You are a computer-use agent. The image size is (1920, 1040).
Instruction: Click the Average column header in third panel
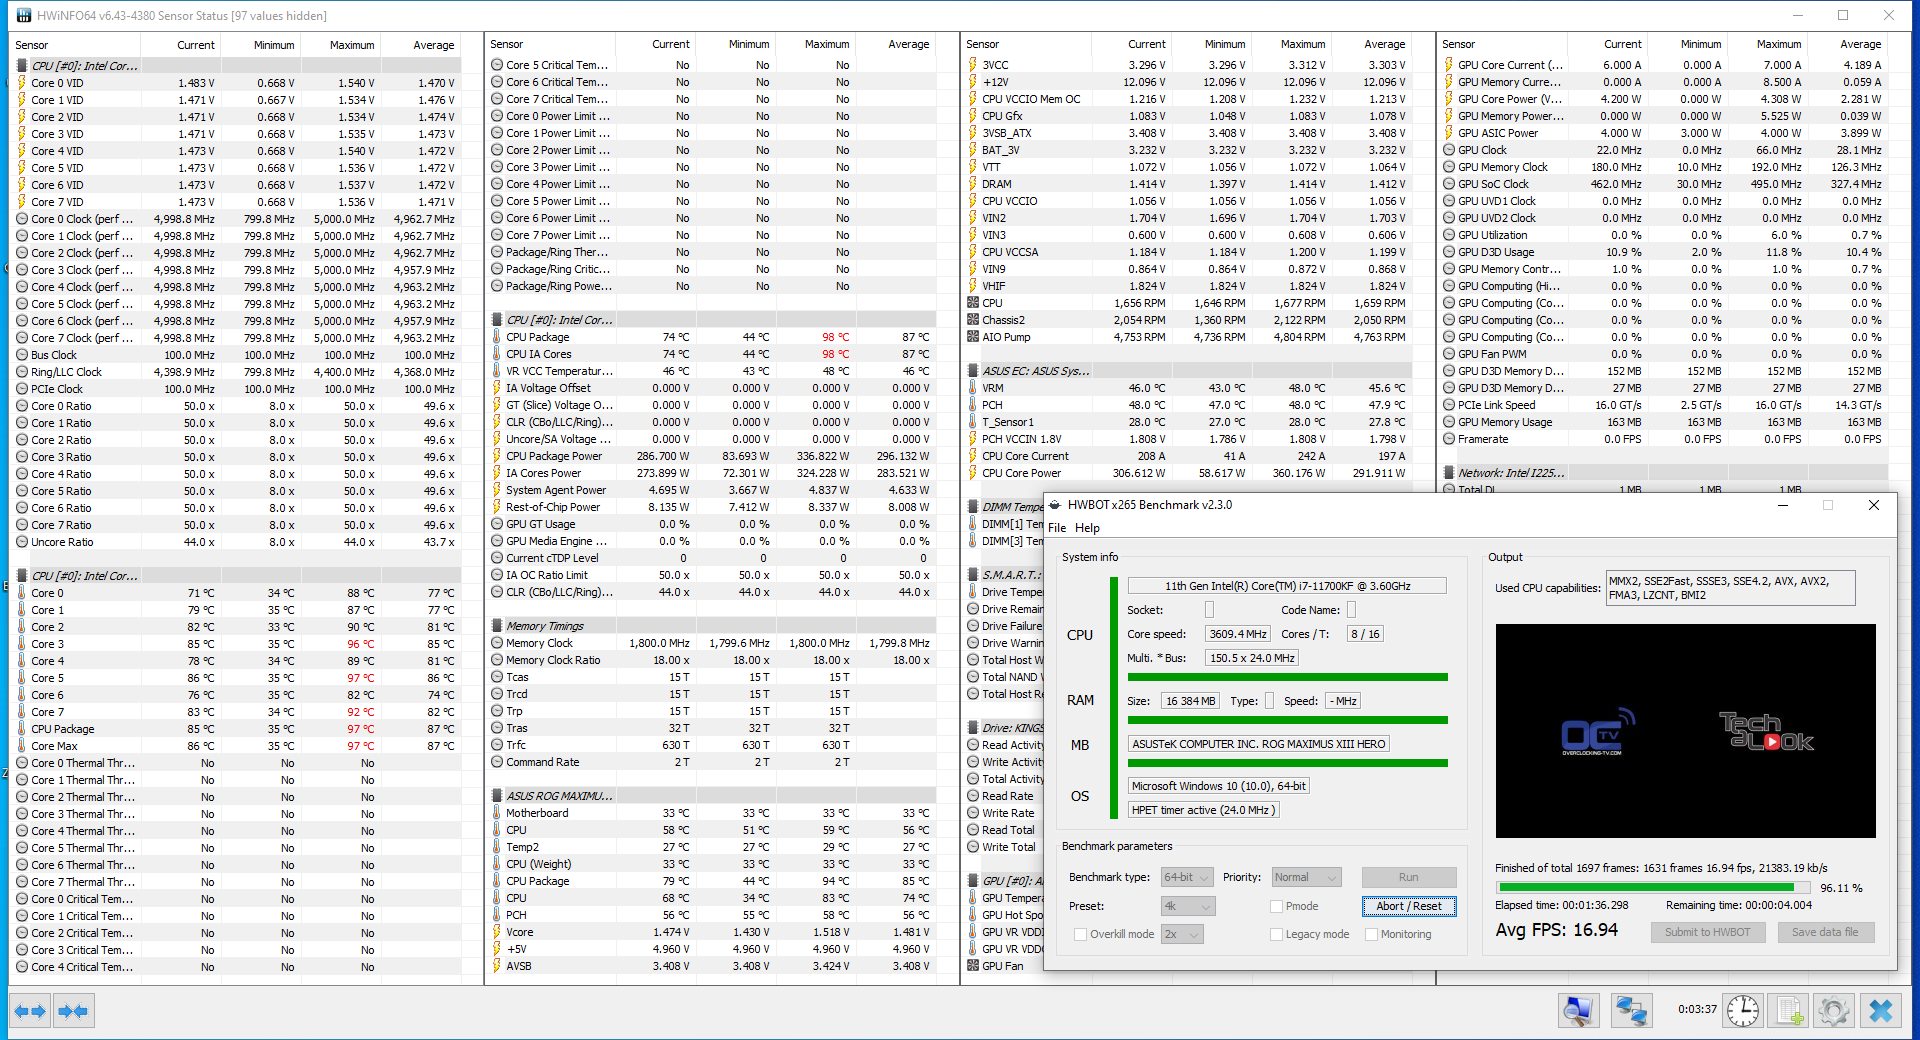click(1372, 44)
